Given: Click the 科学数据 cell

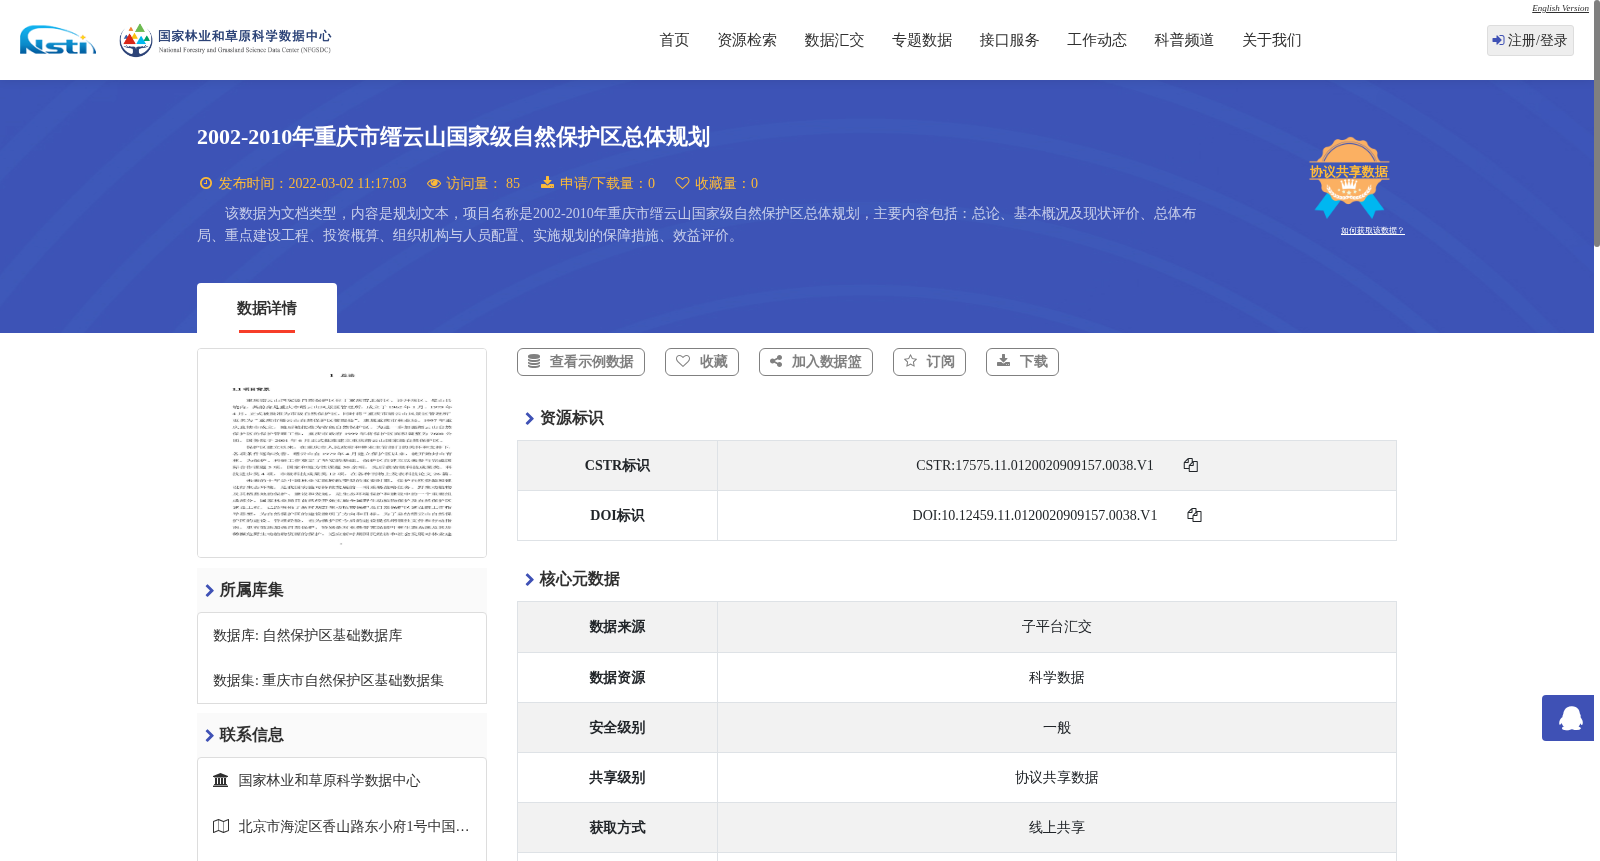Looking at the screenshot, I should (1057, 677).
